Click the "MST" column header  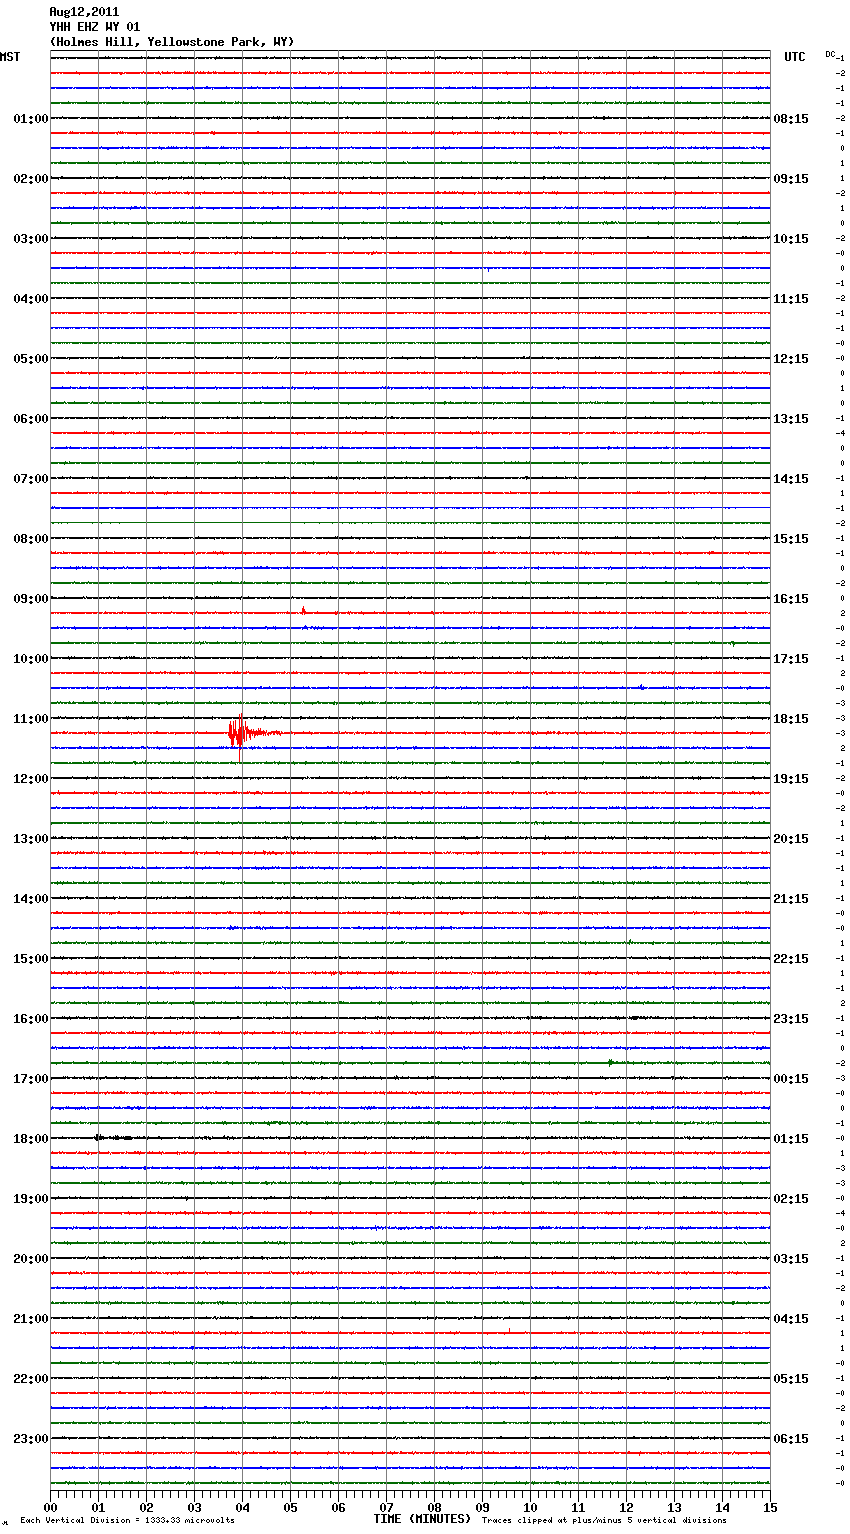coord(10,57)
